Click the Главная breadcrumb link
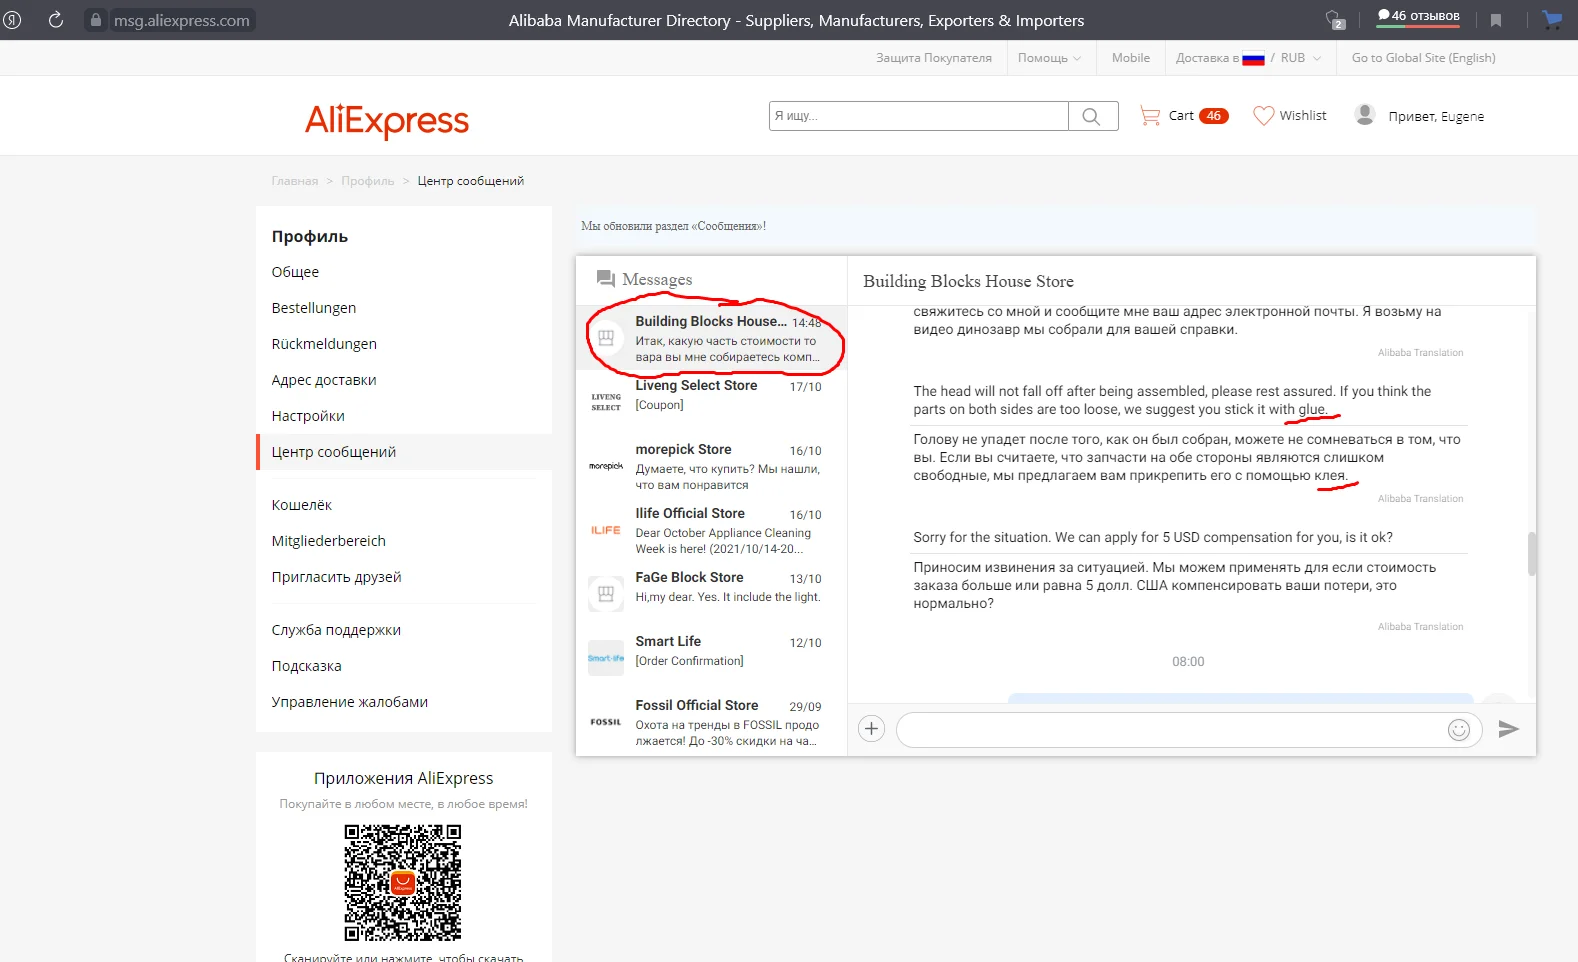The width and height of the screenshot is (1578, 962). (295, 181)
